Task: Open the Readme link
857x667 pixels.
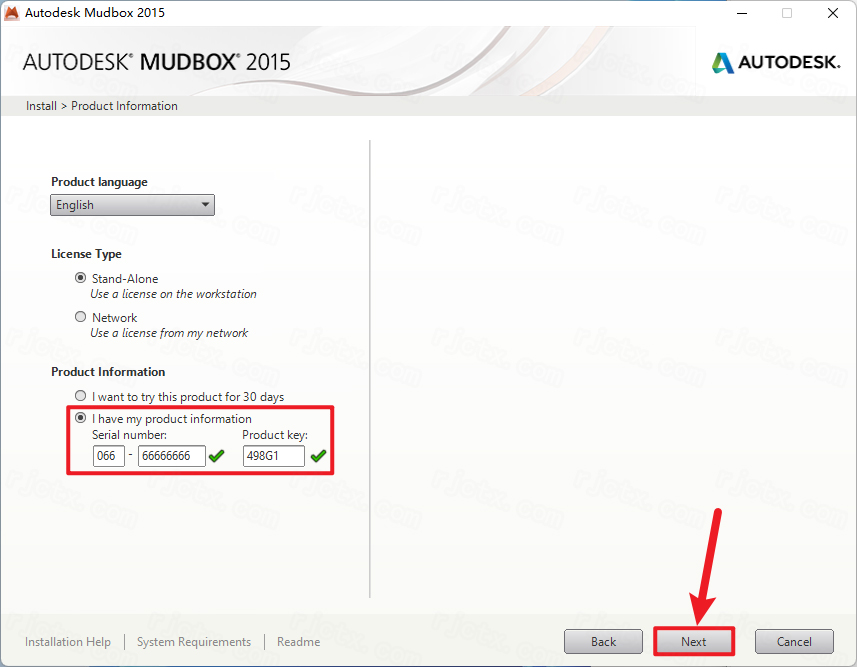Action: [298, 641]
